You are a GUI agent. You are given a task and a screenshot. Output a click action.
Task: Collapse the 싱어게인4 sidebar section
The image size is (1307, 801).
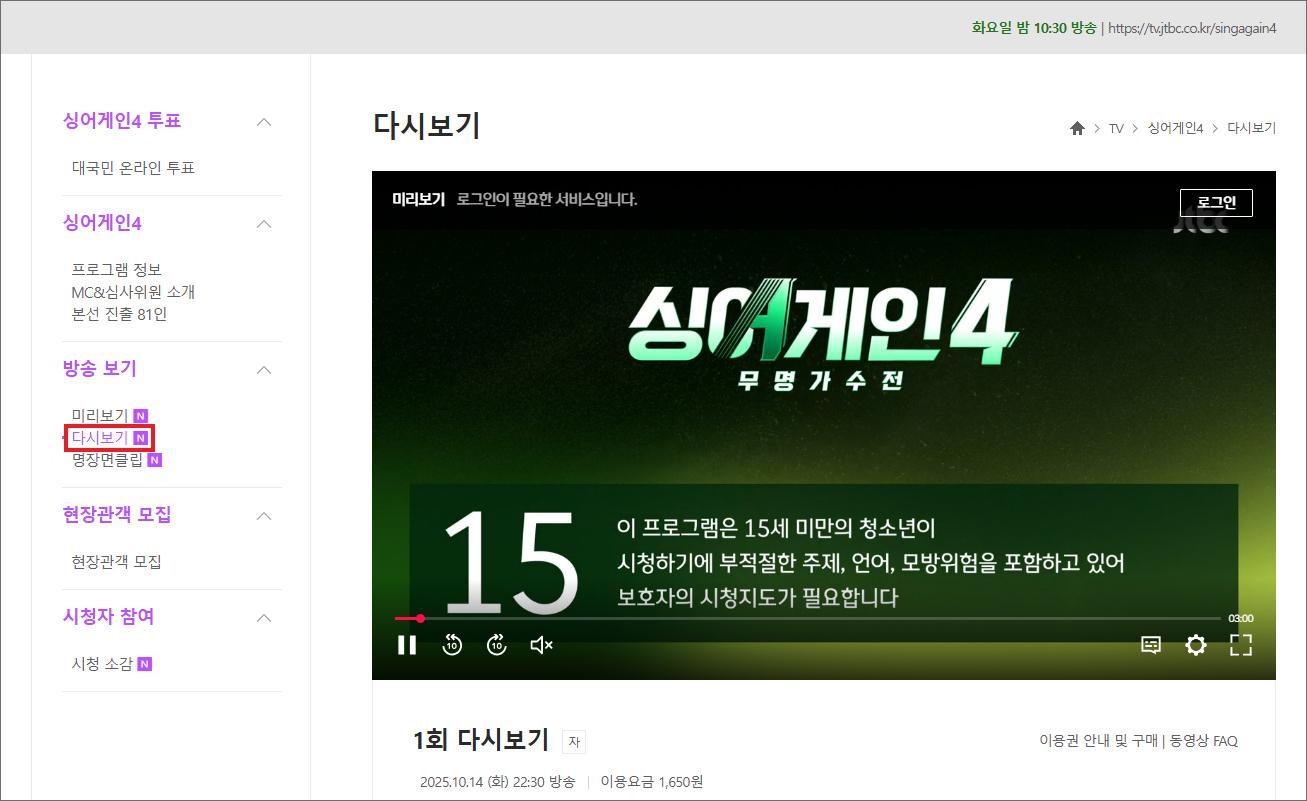coord(264,224)
